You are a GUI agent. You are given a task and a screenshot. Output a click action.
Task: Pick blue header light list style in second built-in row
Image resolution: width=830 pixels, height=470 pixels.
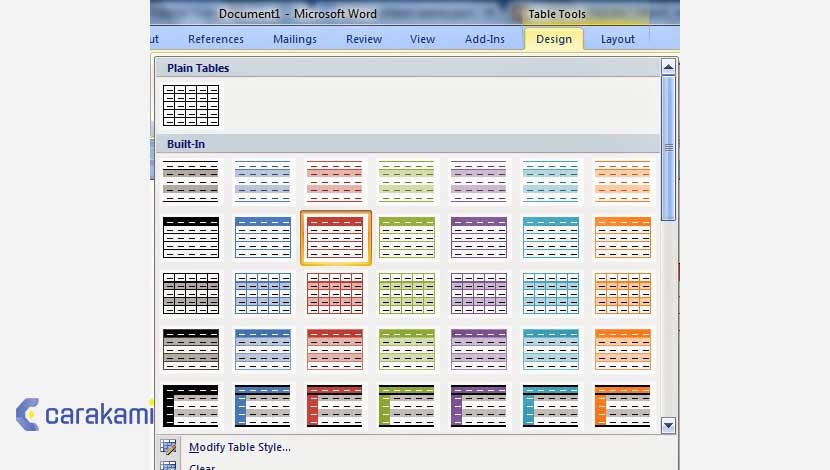coord(263,238)
